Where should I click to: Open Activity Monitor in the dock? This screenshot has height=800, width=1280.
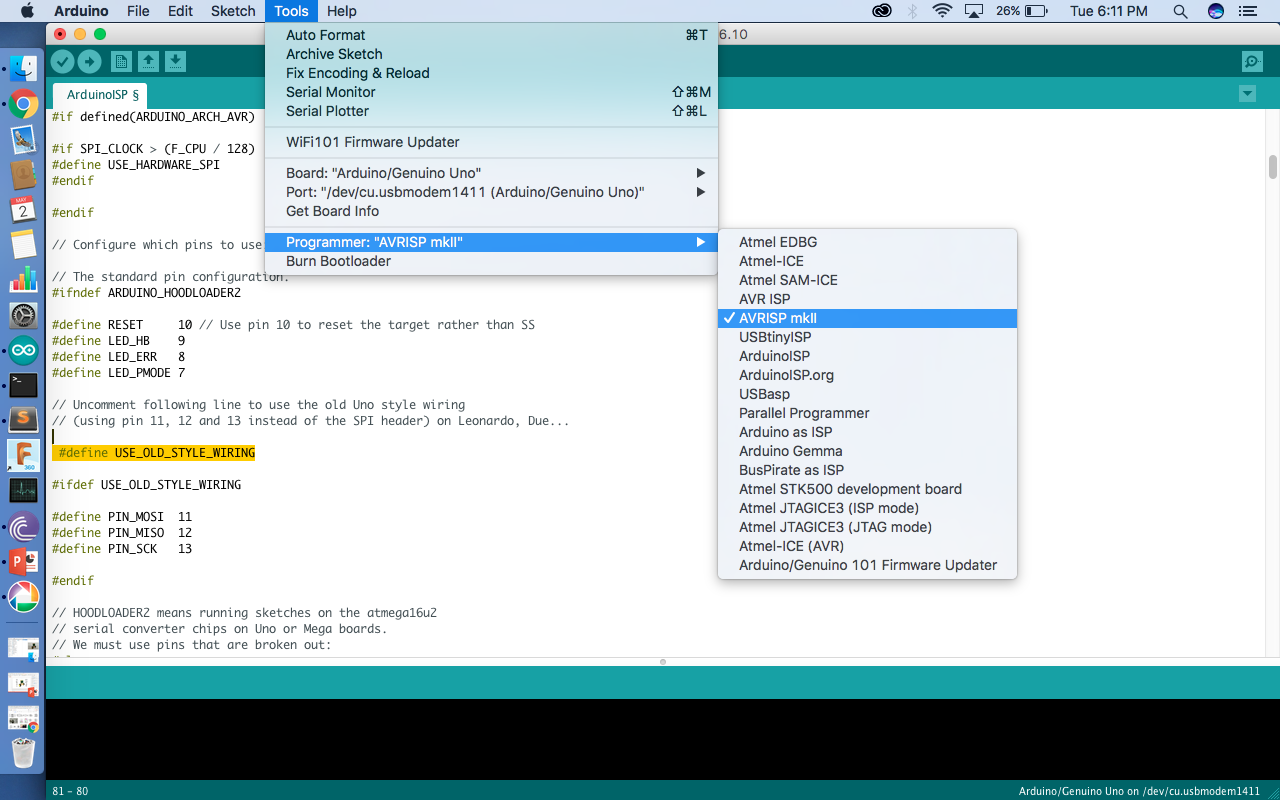pyautogui.click(x=23, y=490)
